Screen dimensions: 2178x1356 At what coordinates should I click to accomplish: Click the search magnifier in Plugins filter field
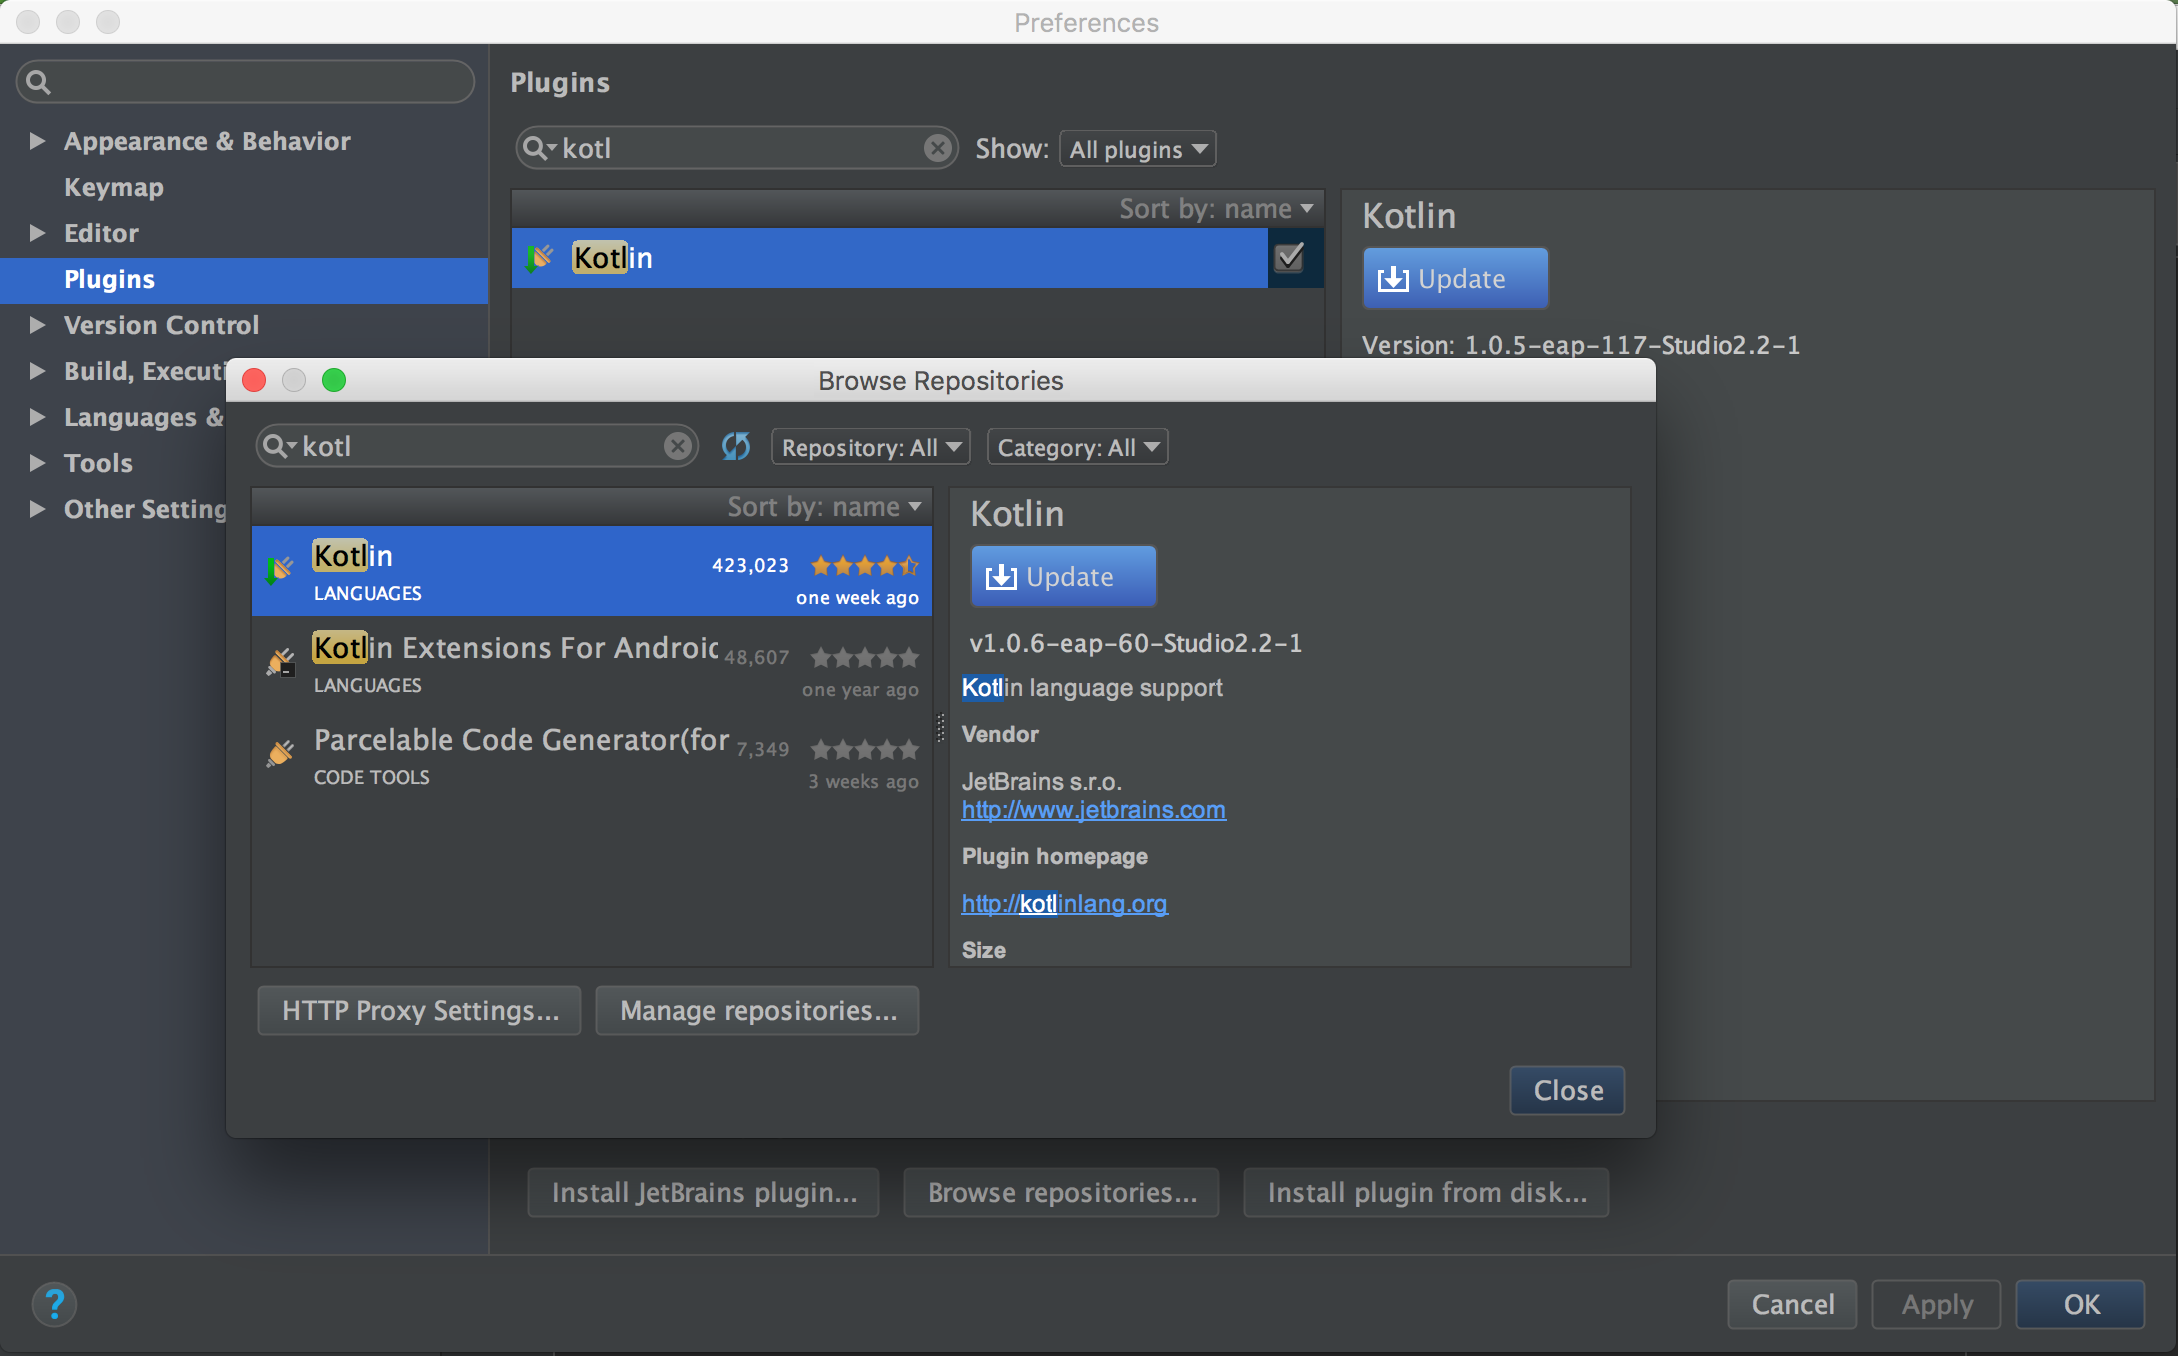coord(539,148)
